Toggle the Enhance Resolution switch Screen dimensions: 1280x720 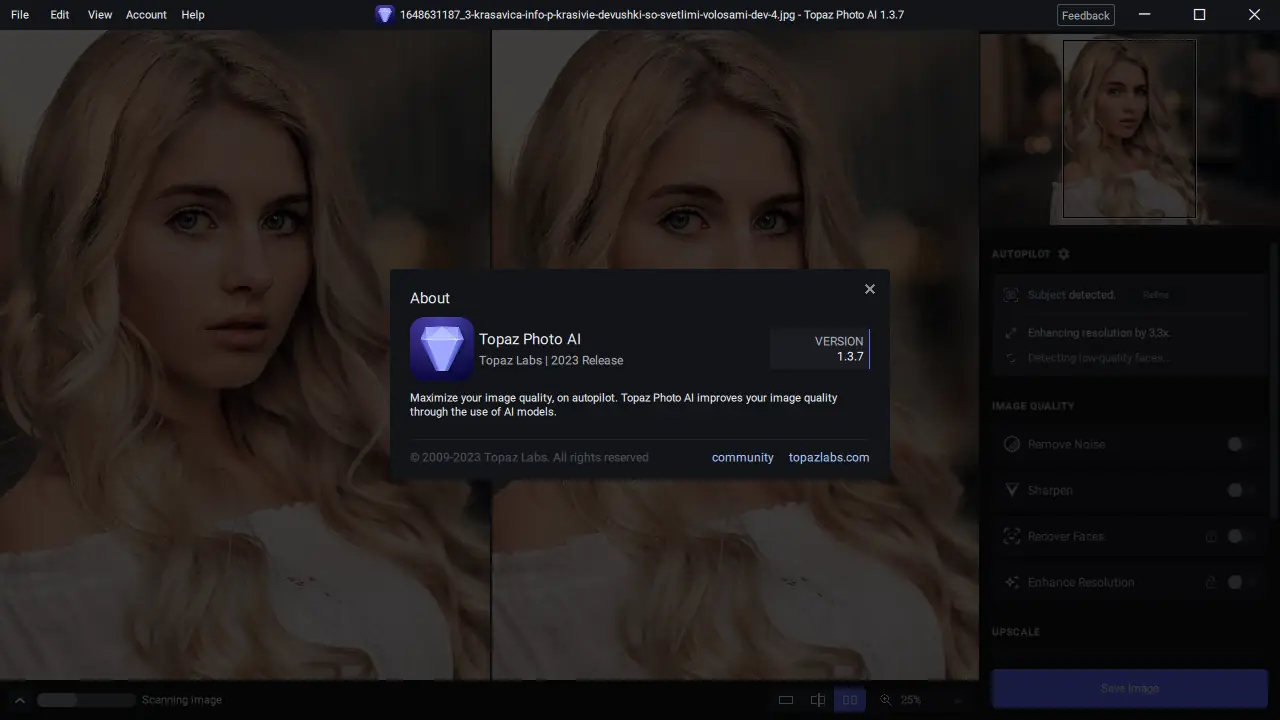(1240, 582)
